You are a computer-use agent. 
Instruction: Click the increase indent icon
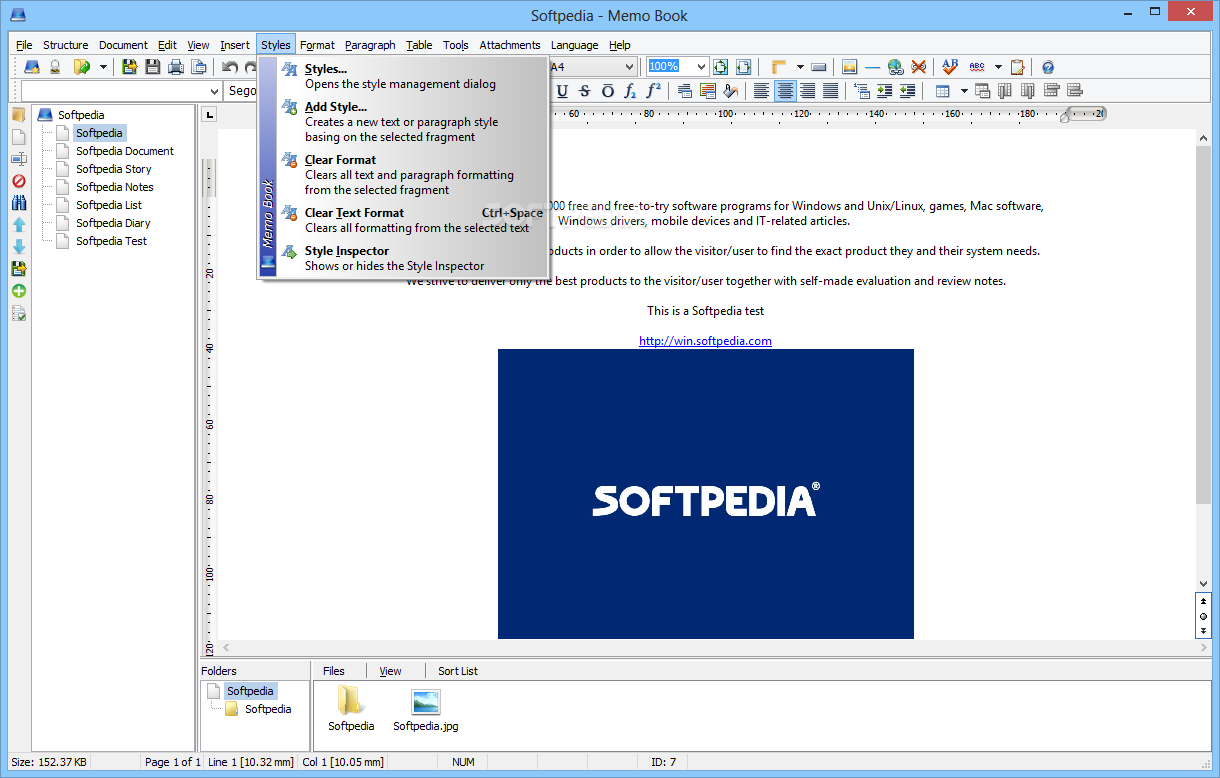point(884,91)
